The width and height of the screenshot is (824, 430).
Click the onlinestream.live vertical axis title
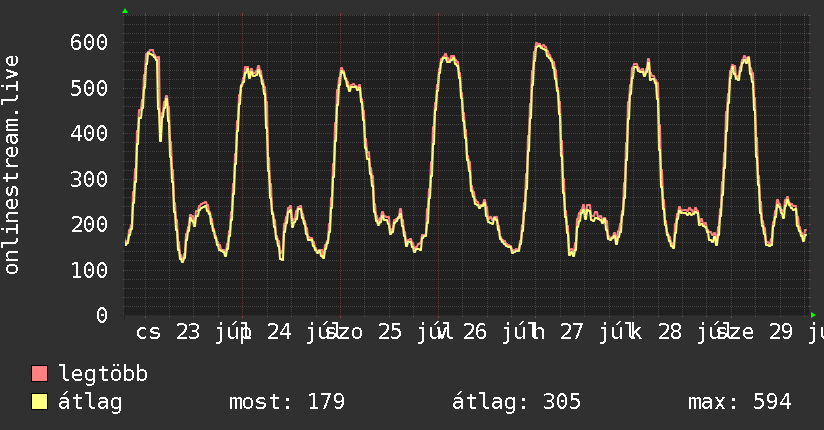coord(11,165)
